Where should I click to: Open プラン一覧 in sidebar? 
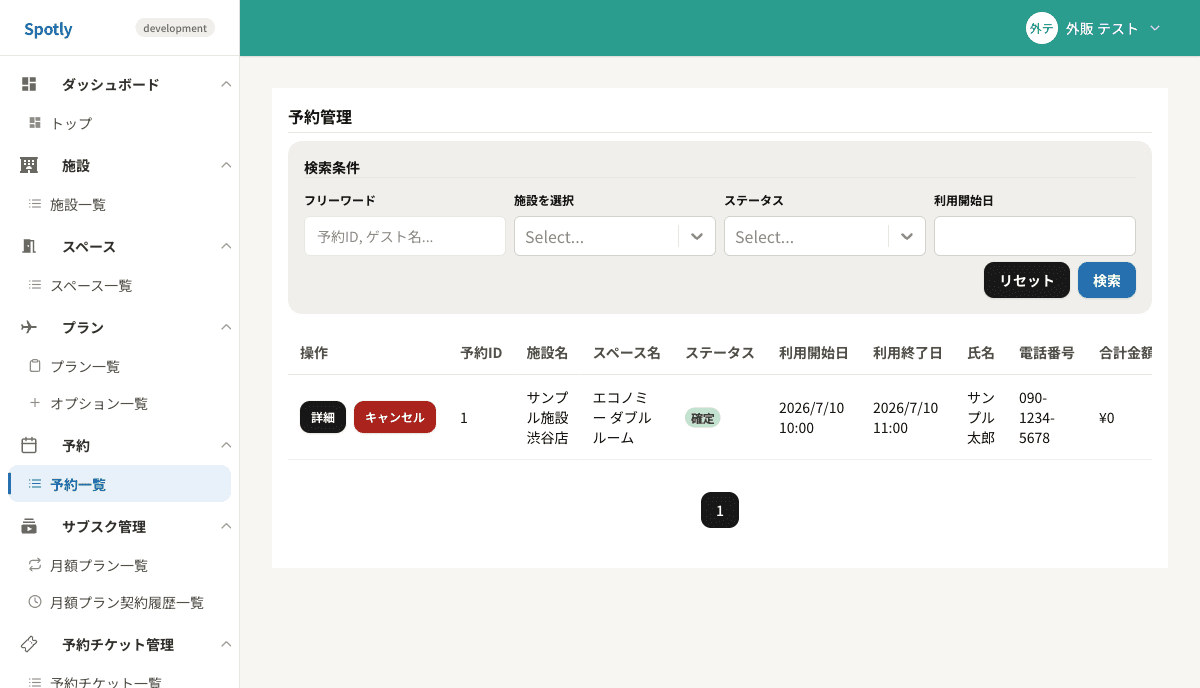[85, 366]
